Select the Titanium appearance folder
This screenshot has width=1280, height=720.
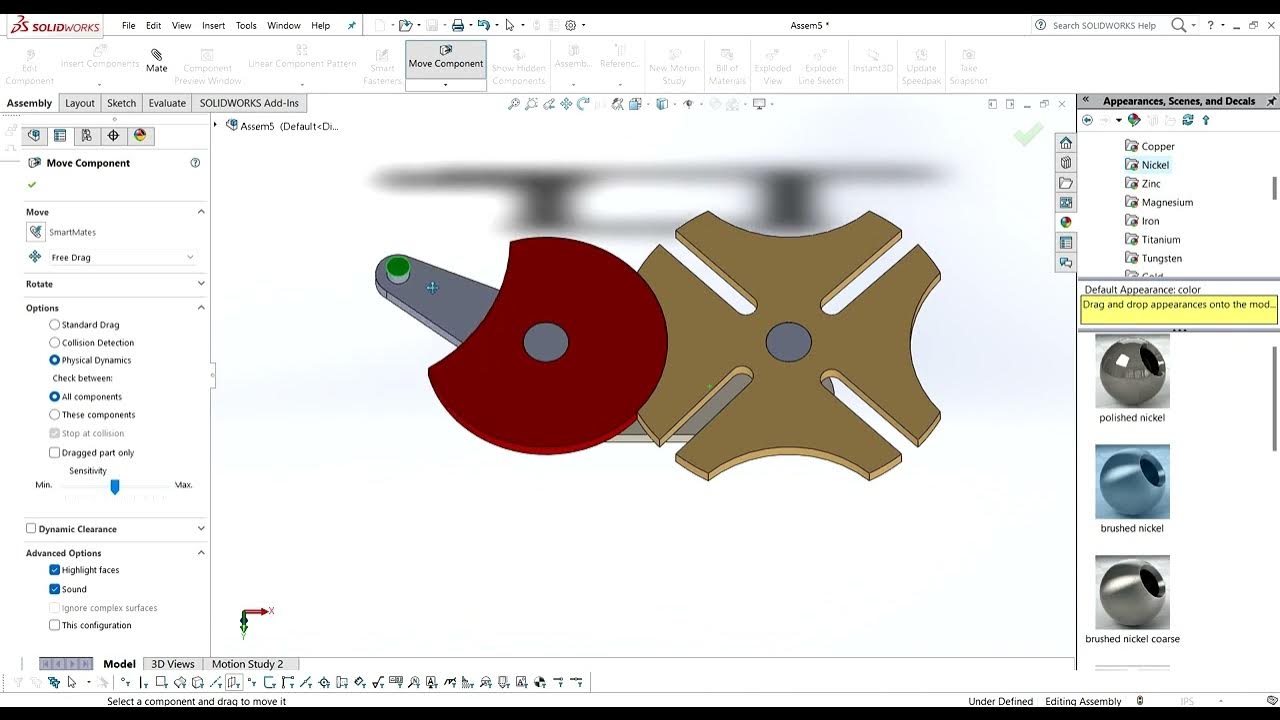coord(1153,240)
